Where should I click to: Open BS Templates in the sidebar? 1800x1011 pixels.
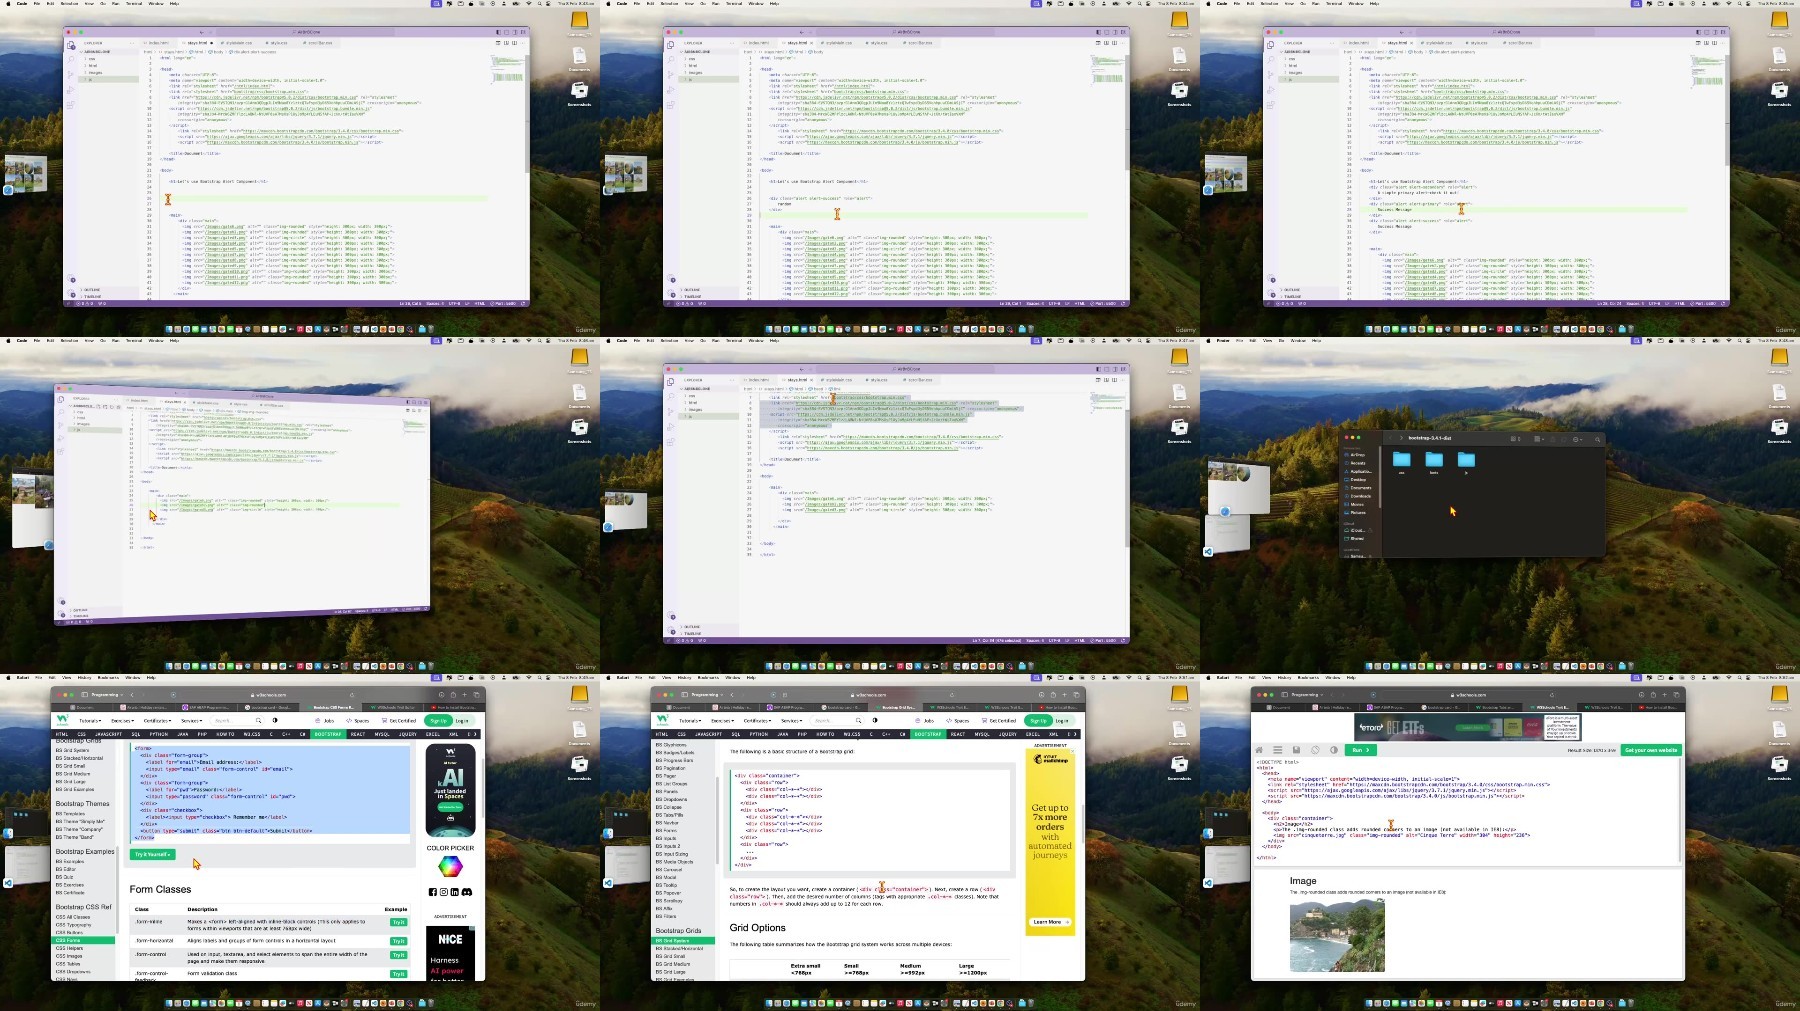click(70, 813)
